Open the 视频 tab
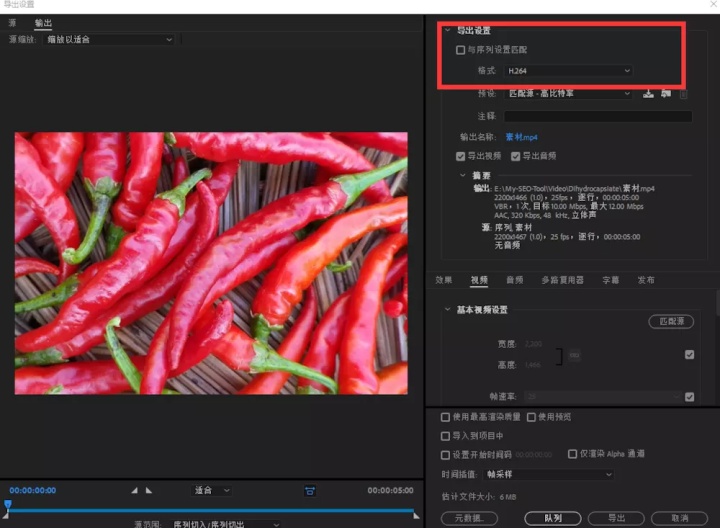The width and height of the screenshot is (720, 528). 479,280
